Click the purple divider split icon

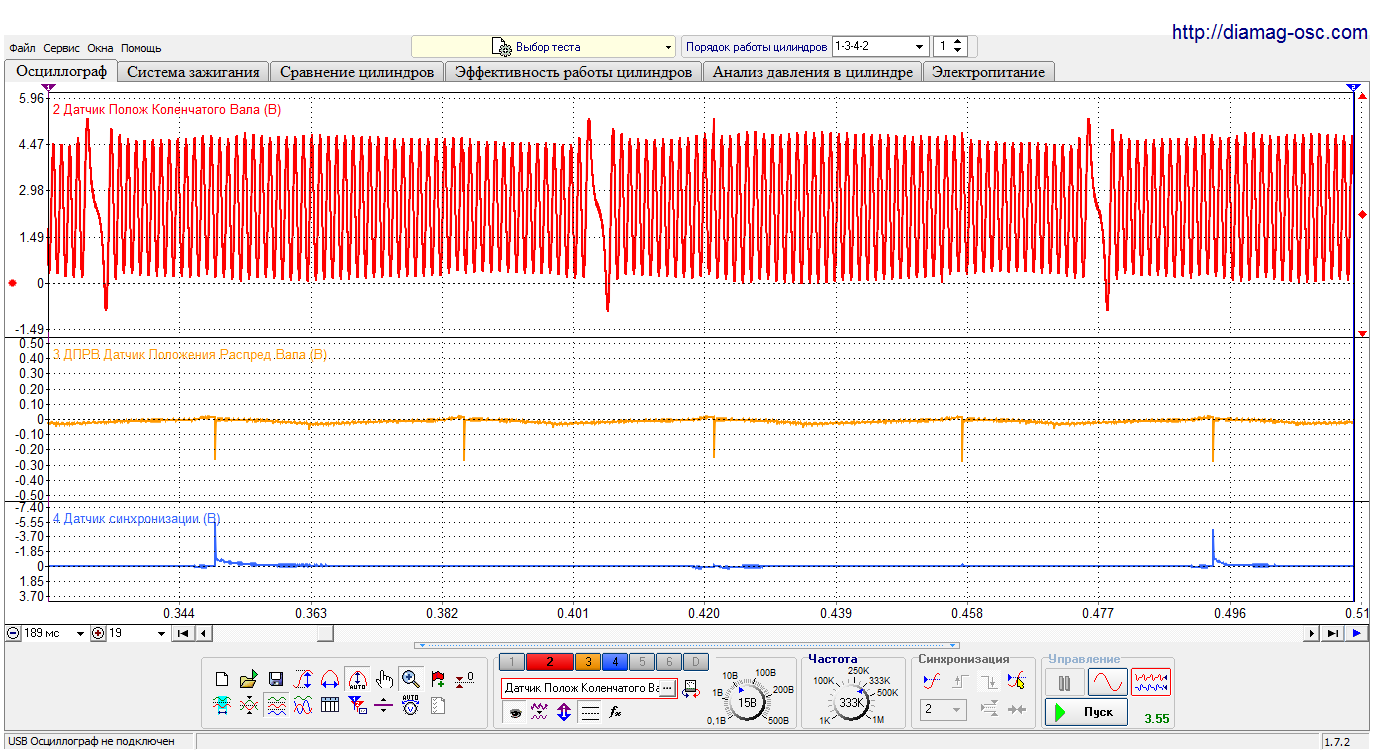(x=384, y=706)
